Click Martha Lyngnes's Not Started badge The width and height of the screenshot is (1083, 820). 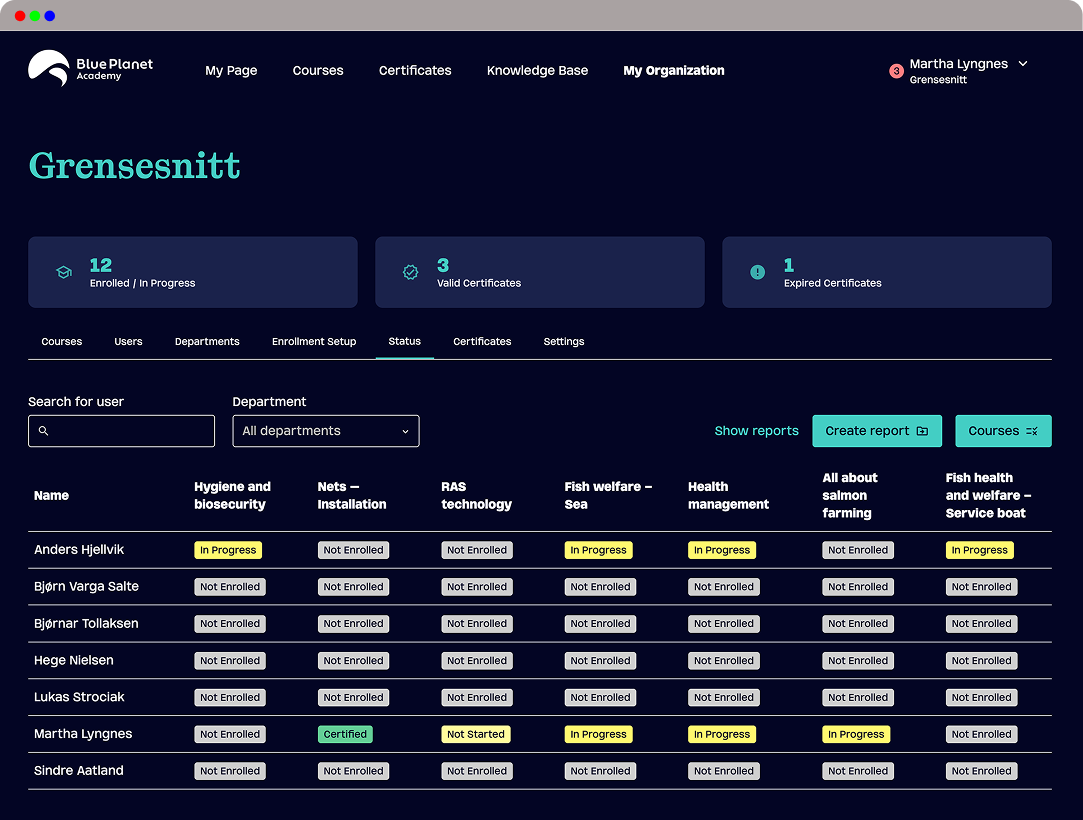tap(475, 734)
